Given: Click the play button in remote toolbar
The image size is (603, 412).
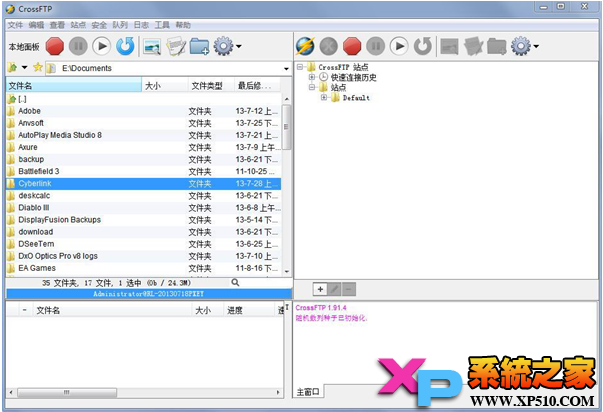Looking at the screenshot, I should pyautogui.click(x=399, y=46).
